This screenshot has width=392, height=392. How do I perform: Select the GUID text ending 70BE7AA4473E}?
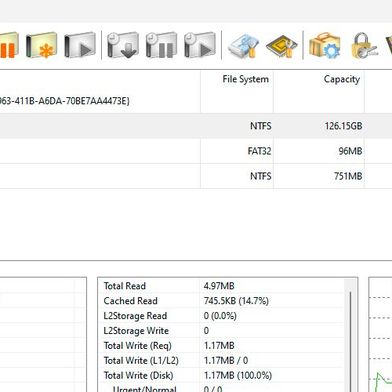tap(65, 101)
